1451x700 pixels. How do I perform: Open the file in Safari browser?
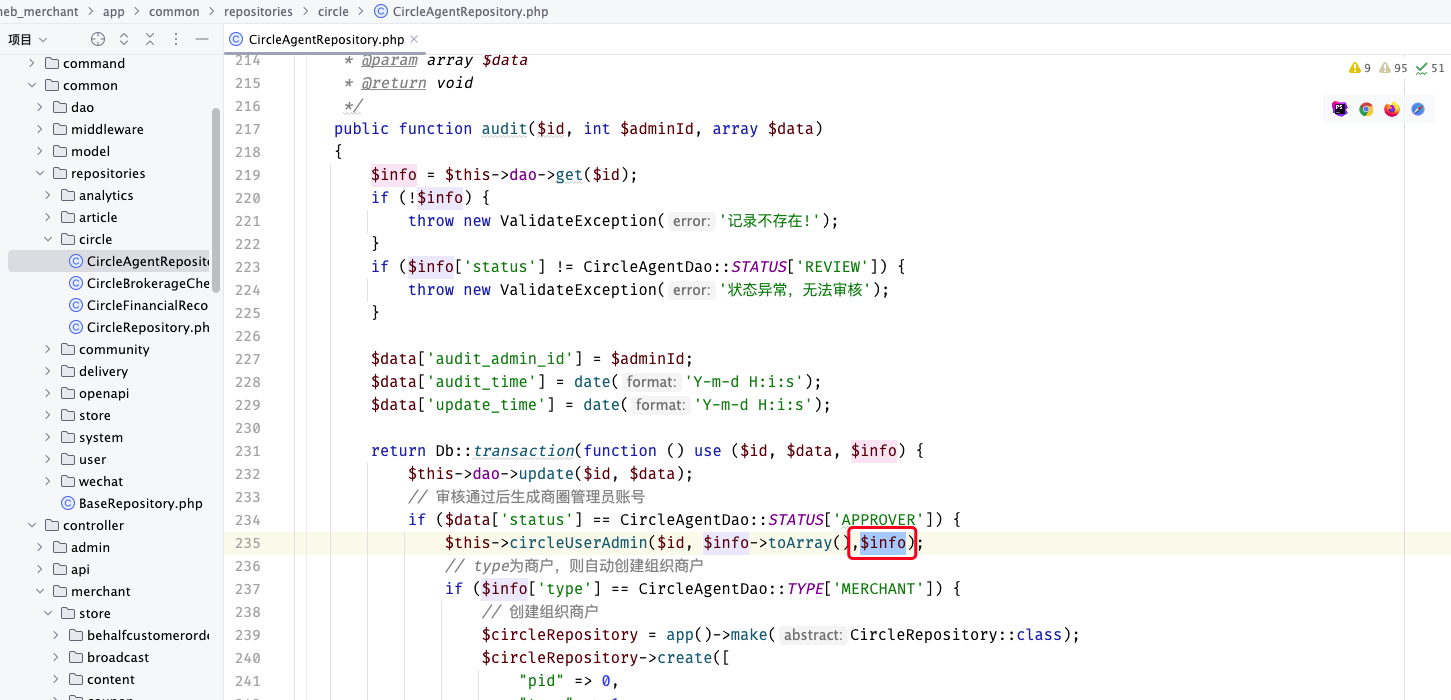pyautogui.click(x=1418, y=109)
